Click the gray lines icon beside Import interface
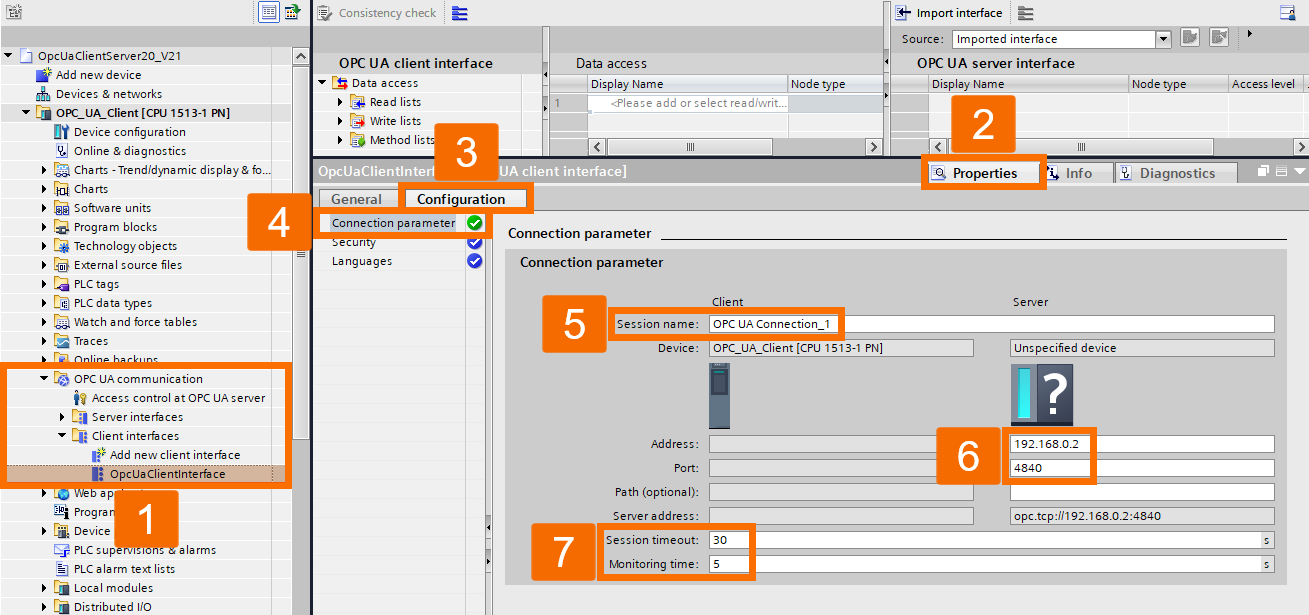The height and width of the screenshot is (615, 1309). coord(1025,13)
